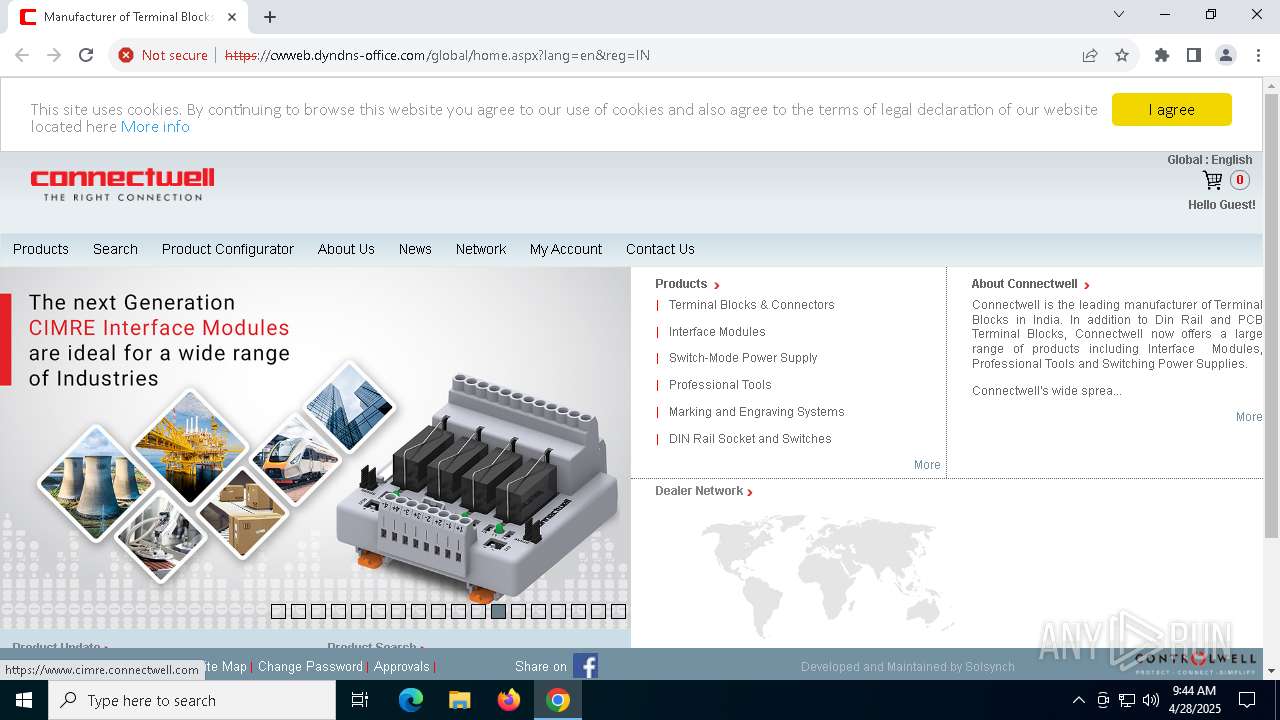Open Terminal Blocks & Connectors link
Image resolution: width=1280 pixels, height=720 pixels.
pos(752,305)
